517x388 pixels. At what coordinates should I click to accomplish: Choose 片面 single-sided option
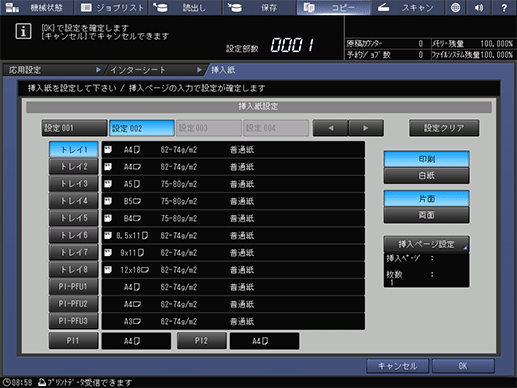tap(427, 198)
